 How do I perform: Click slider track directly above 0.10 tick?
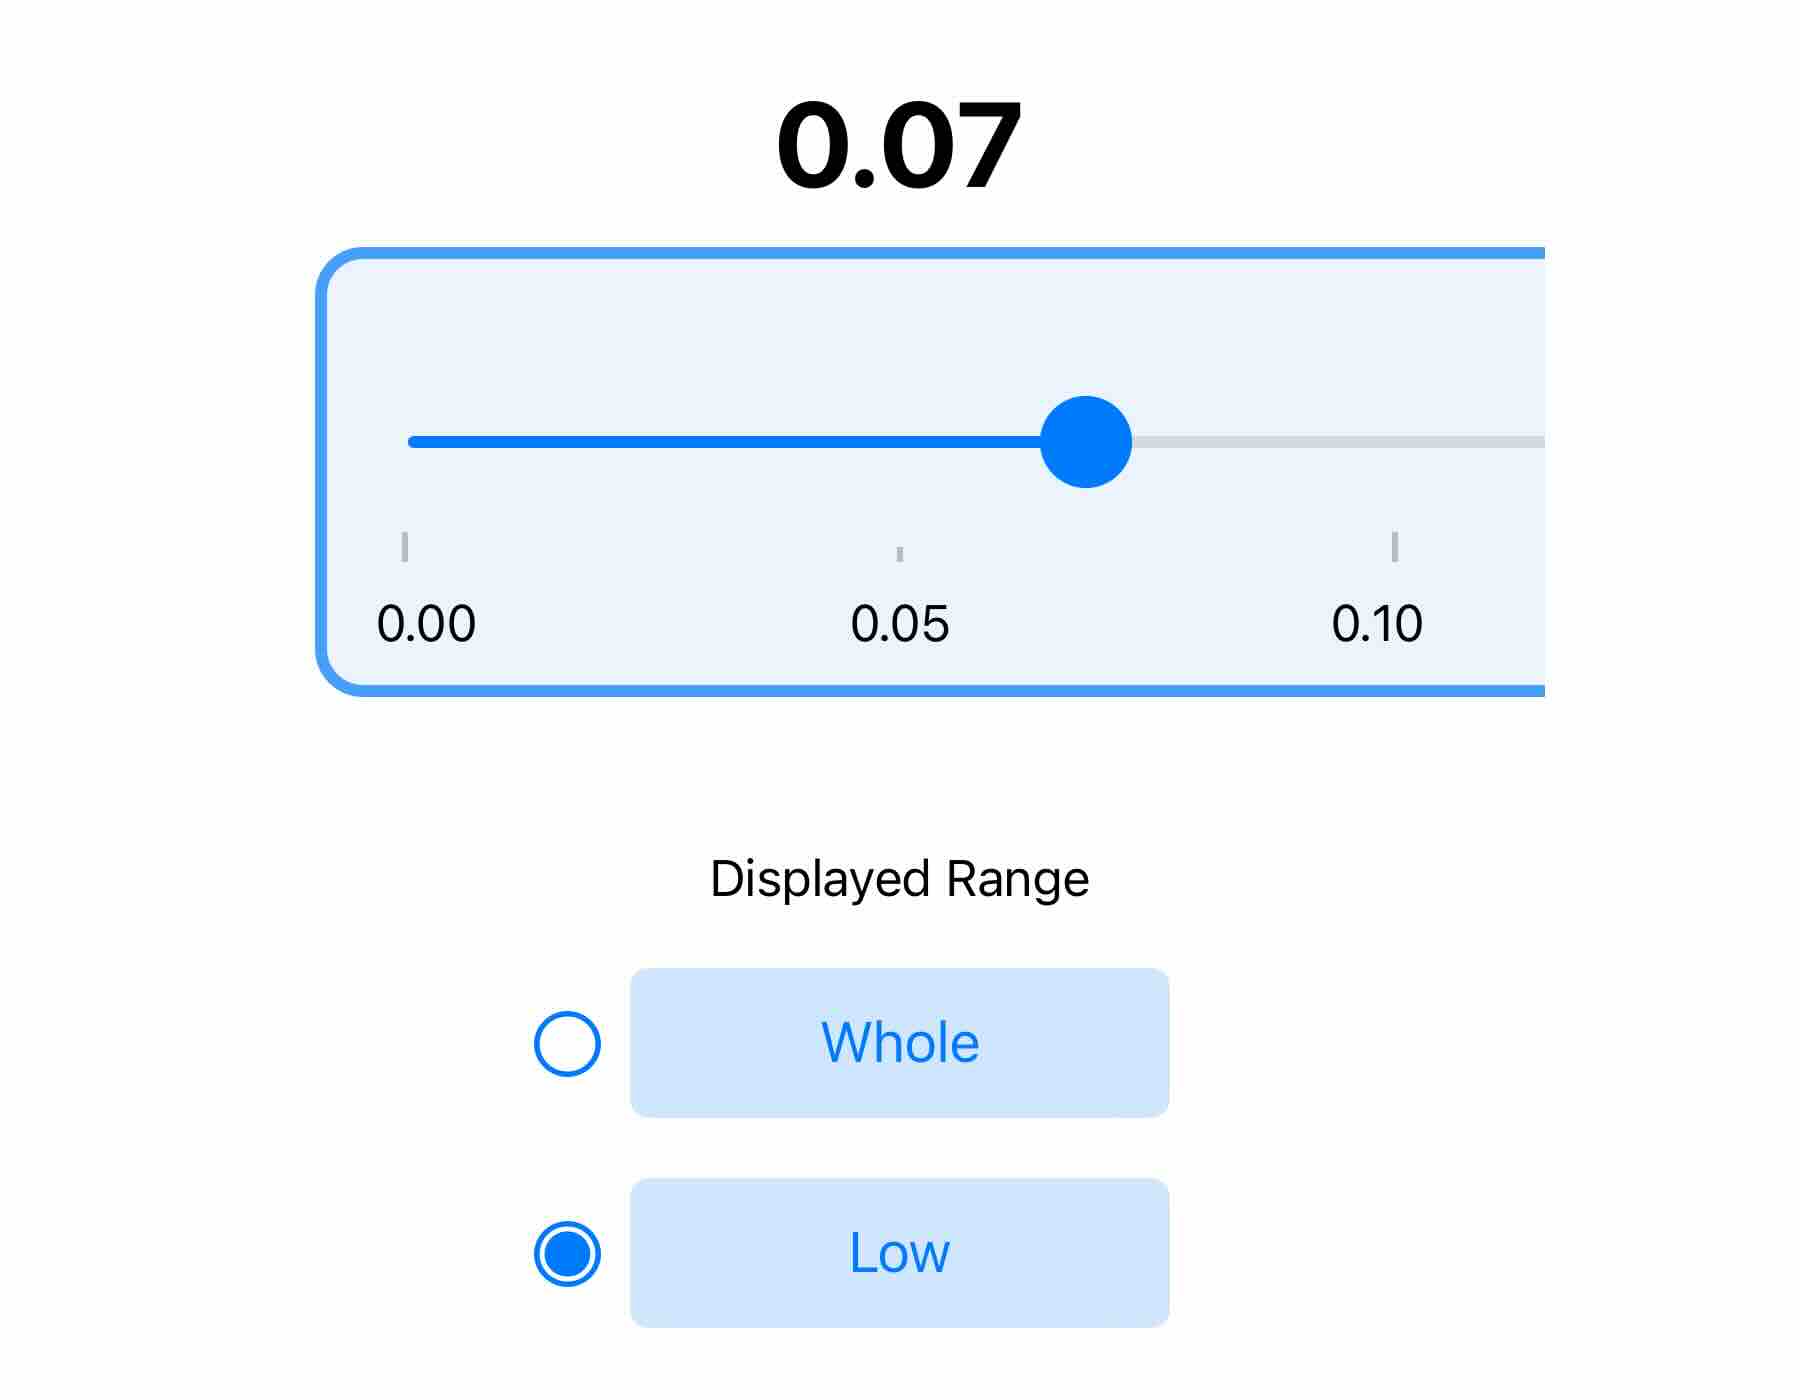[x=1395, y=442]
